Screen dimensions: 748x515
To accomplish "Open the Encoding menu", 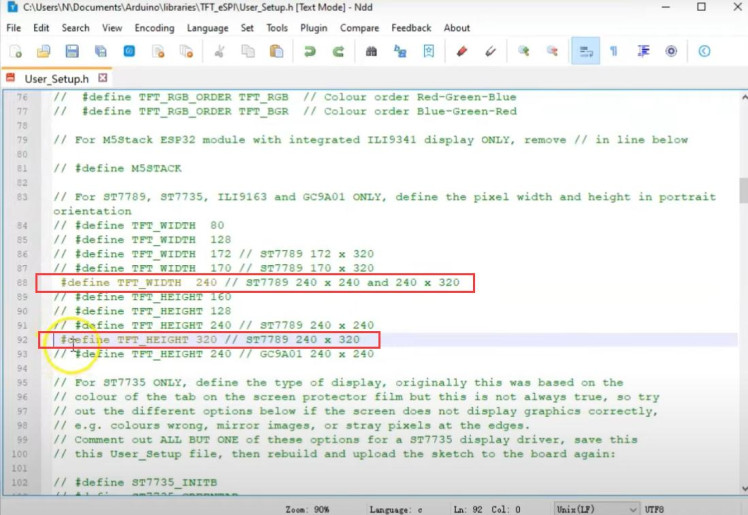I will (154, 28).
